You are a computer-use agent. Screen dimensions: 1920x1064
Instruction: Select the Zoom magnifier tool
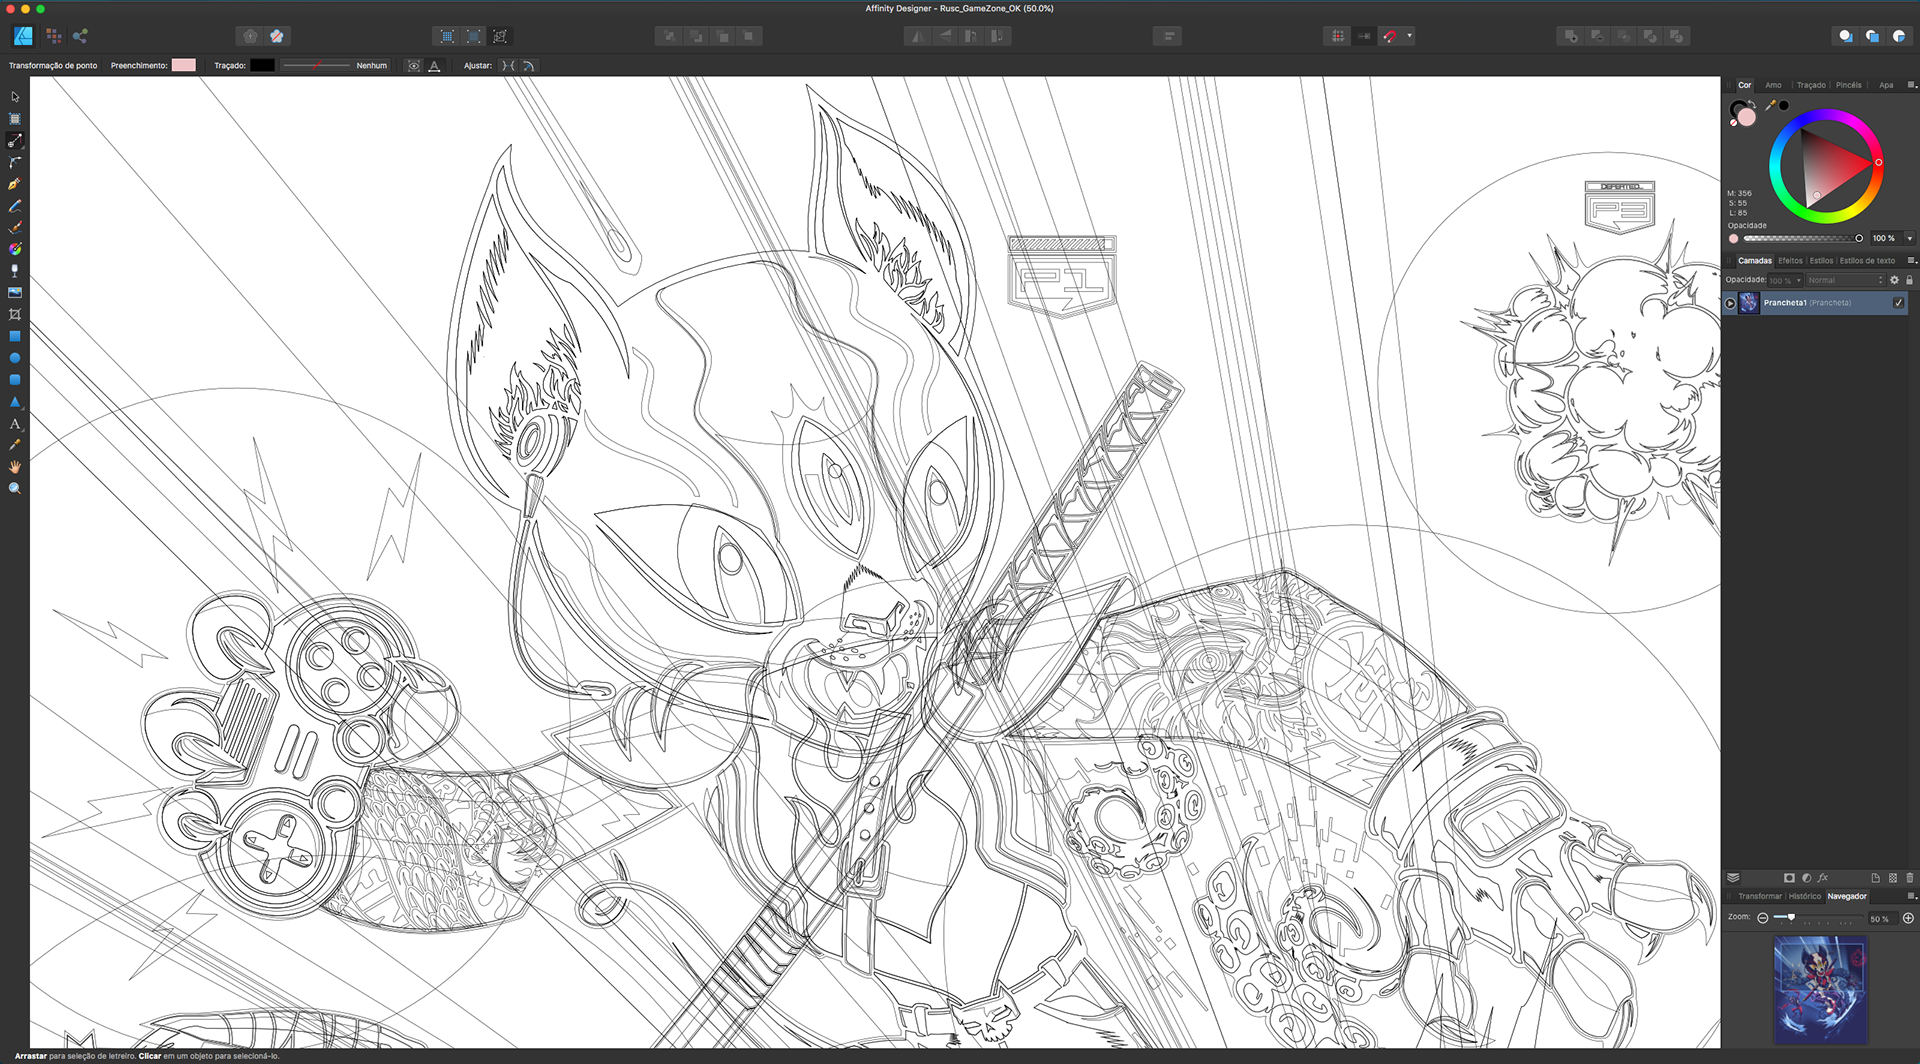(15, 489)
